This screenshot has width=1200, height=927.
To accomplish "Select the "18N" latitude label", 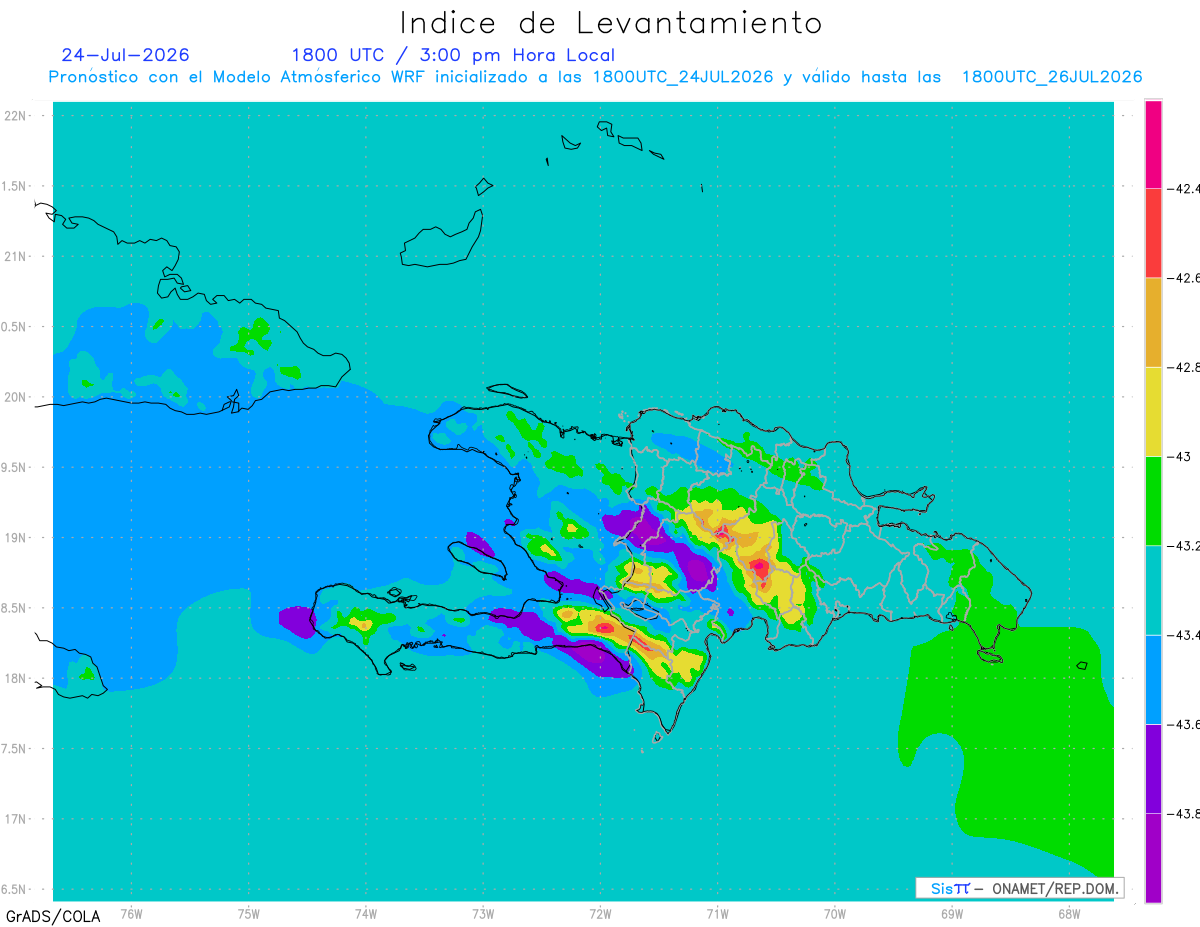I will point(16,679).
